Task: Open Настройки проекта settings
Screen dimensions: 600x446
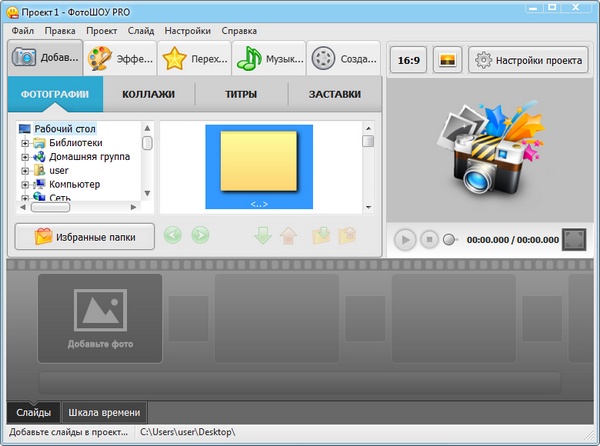Action: (x=526, y=60)
